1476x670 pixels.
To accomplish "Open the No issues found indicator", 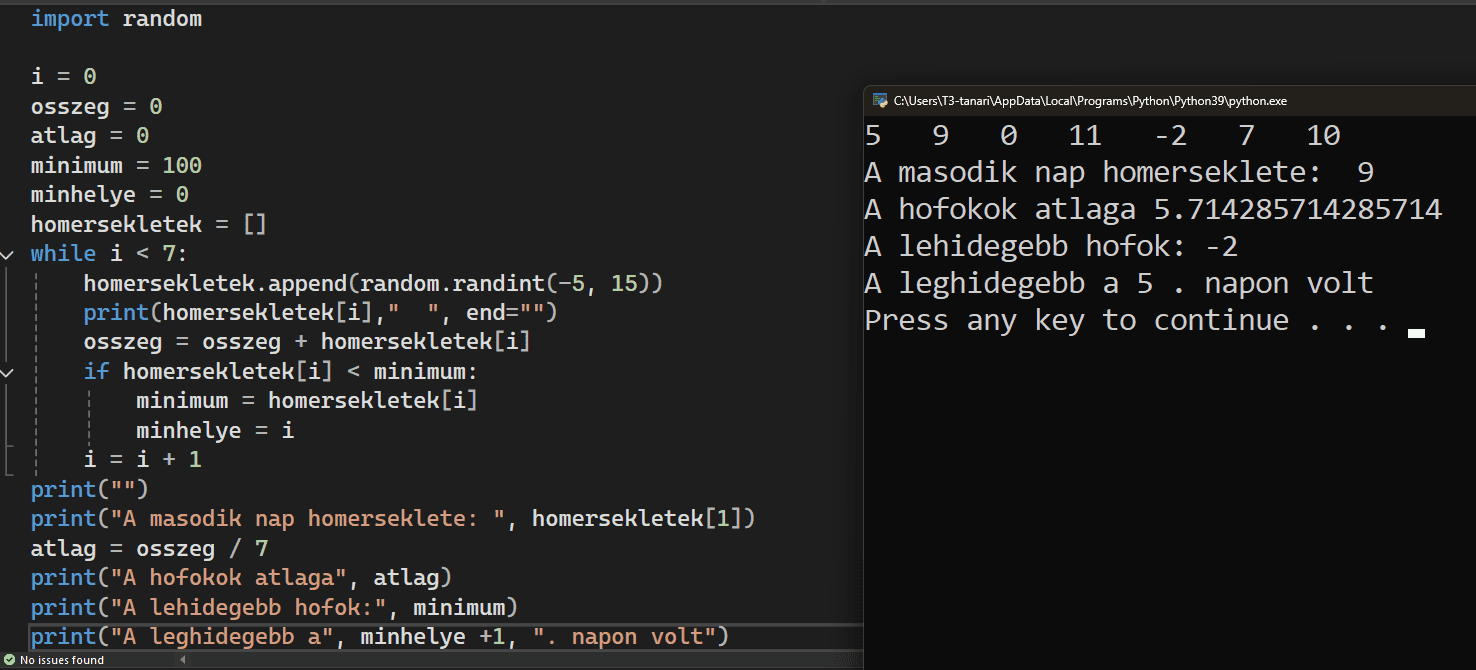I will pyautogui.click(x=61, y=660).
